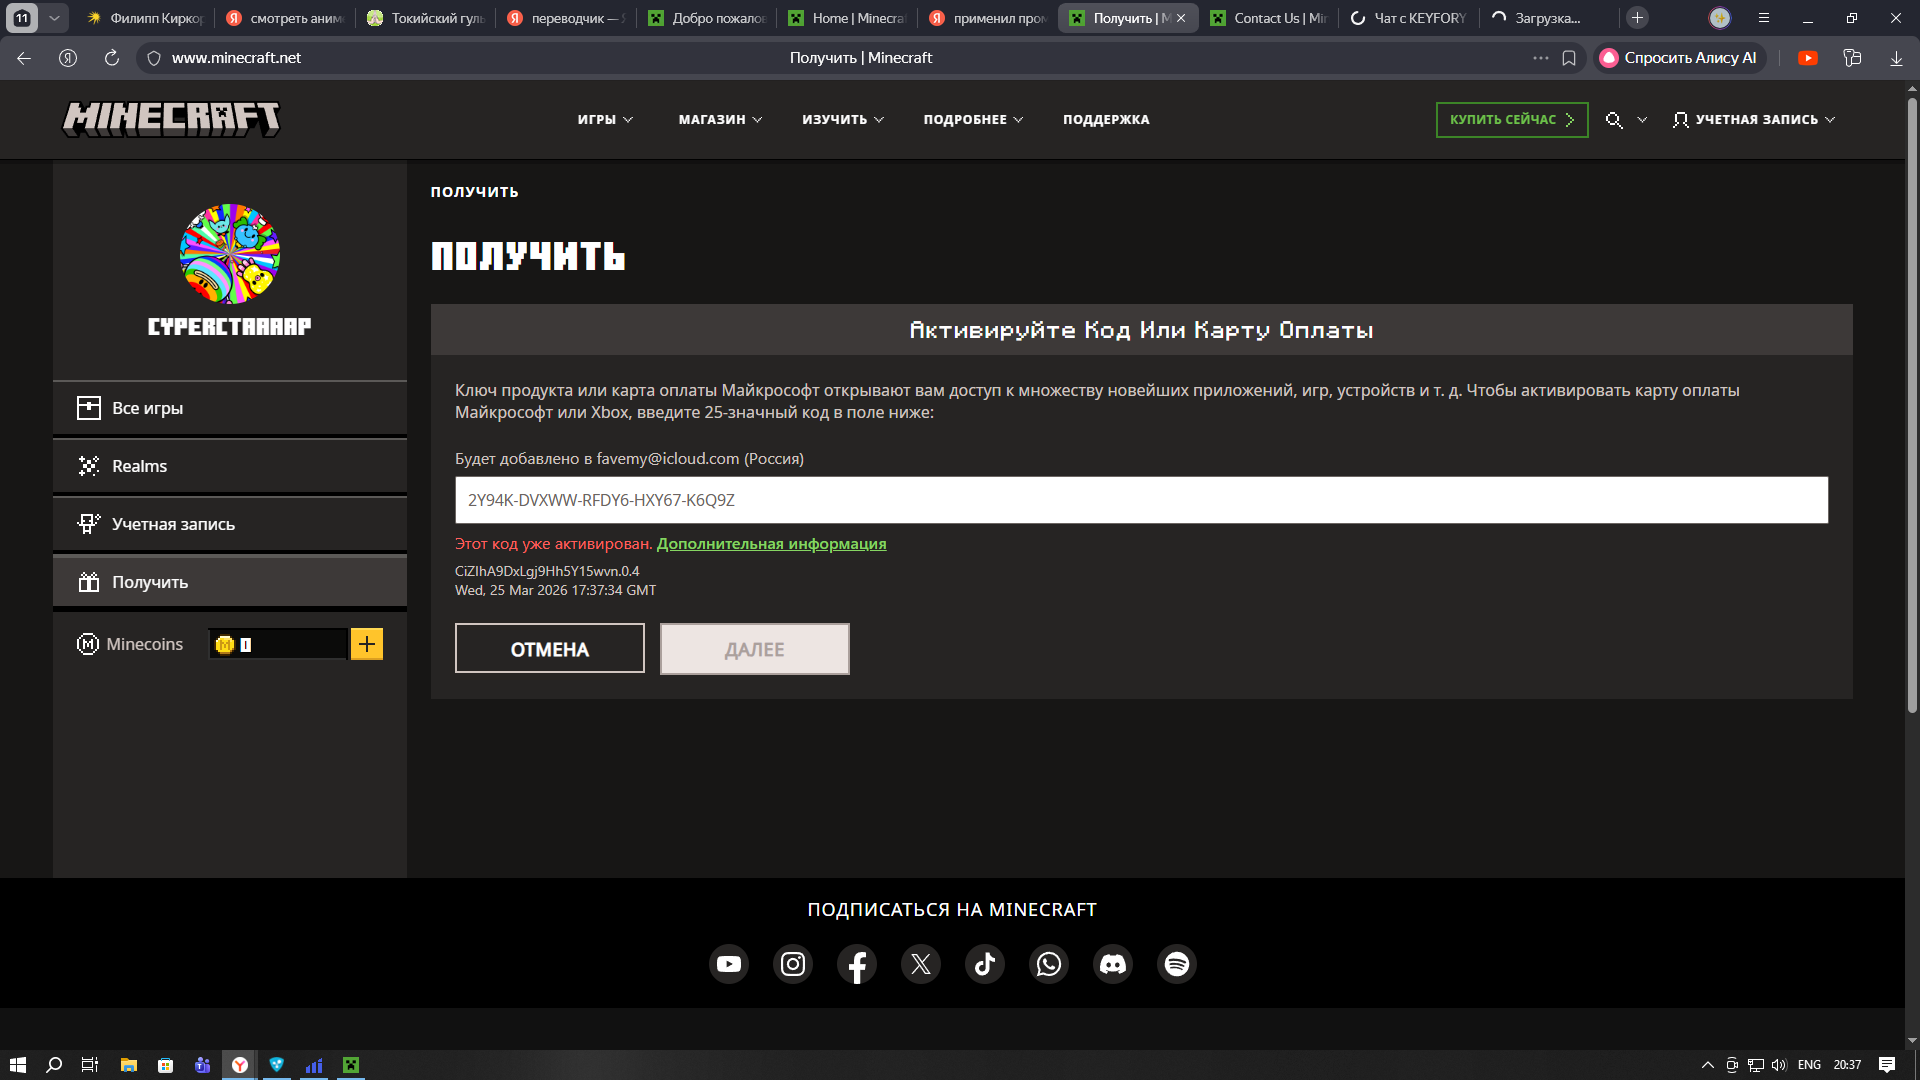
Task: Click the red YouTube extension icon in toolbar
Action: pyautogui.click(x=1808, y=58)
